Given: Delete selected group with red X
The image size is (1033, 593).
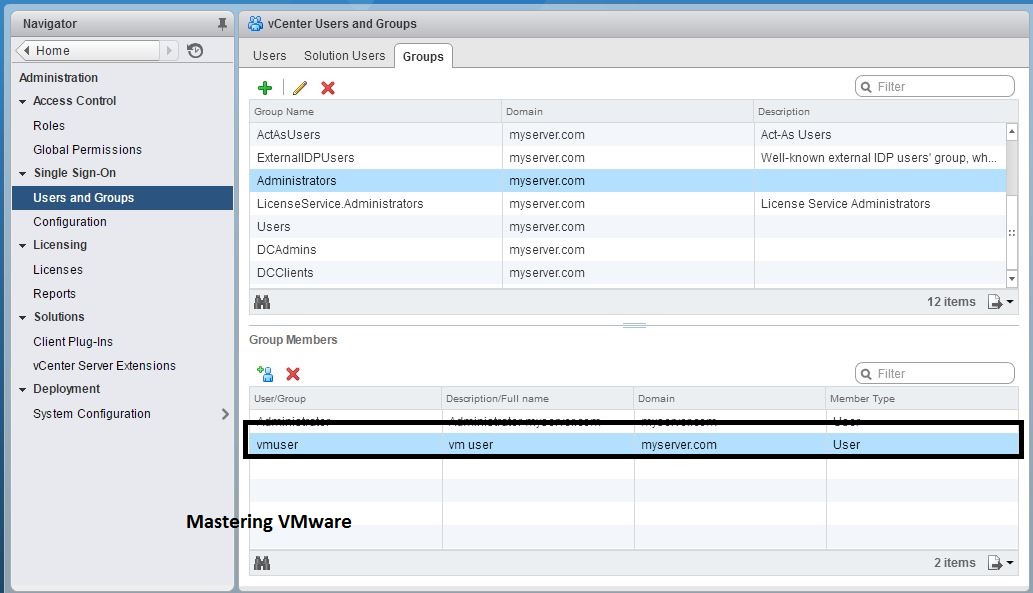Looking at the screenshot, I should pyautogui.click(x=327, y=88).
